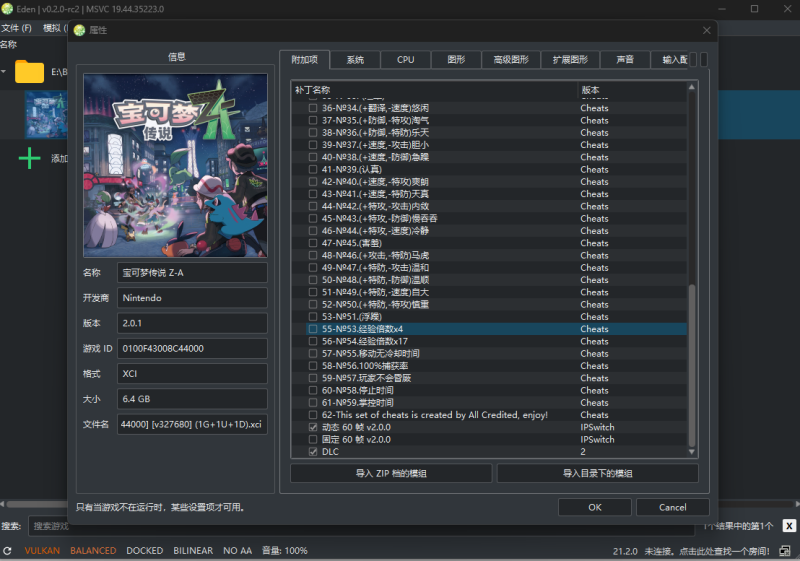This screenshot has height=561, width=800.
Task: Uncheck the DLC checkbox
Action: [313, 452]
